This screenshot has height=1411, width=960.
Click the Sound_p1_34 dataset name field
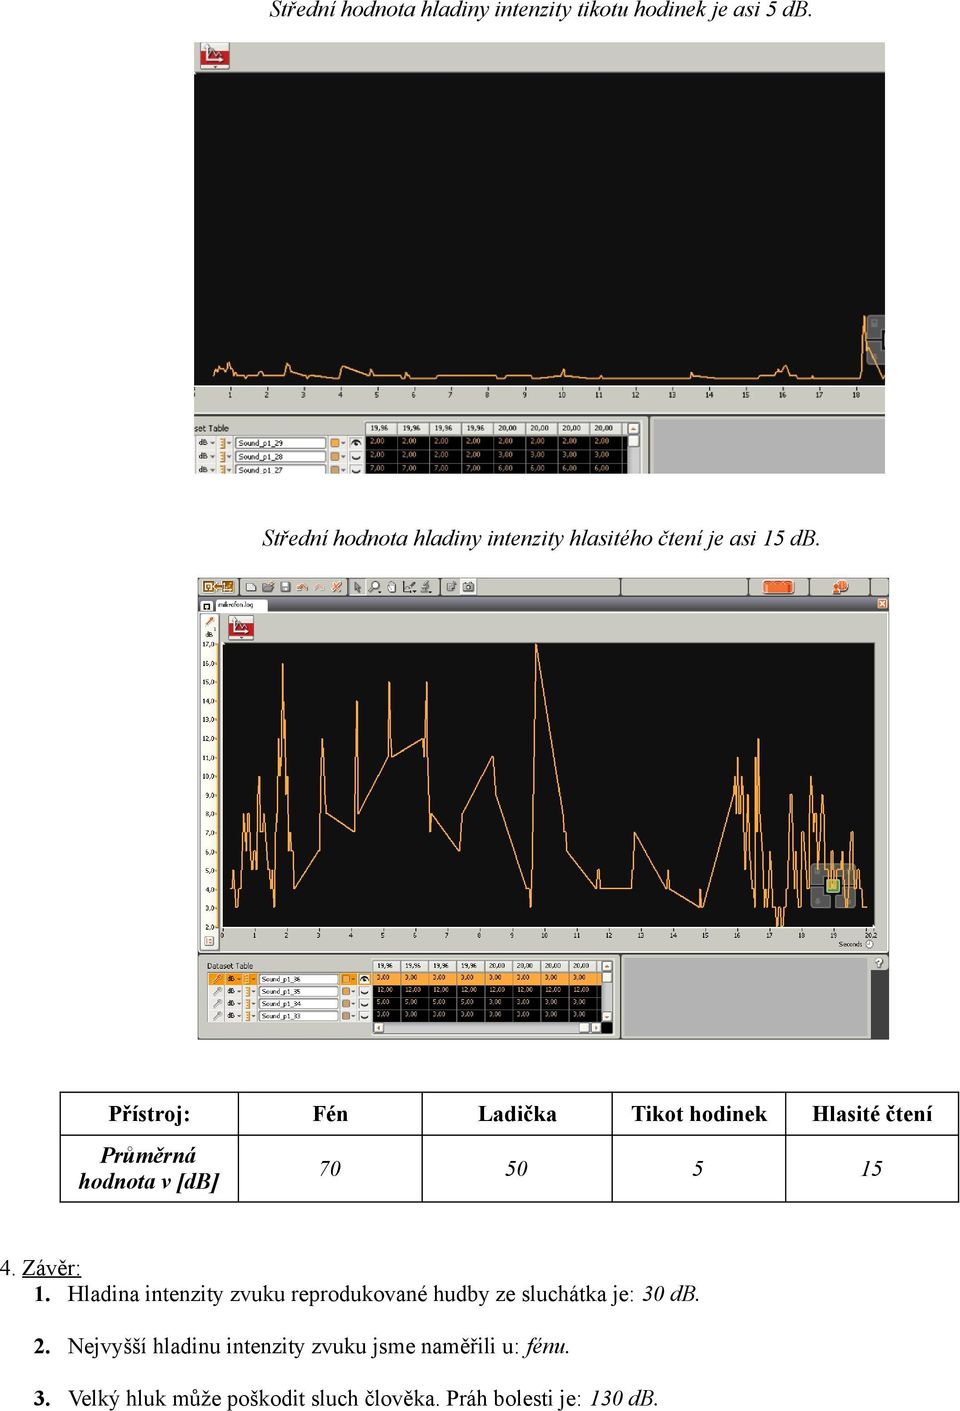point(299,1003)
